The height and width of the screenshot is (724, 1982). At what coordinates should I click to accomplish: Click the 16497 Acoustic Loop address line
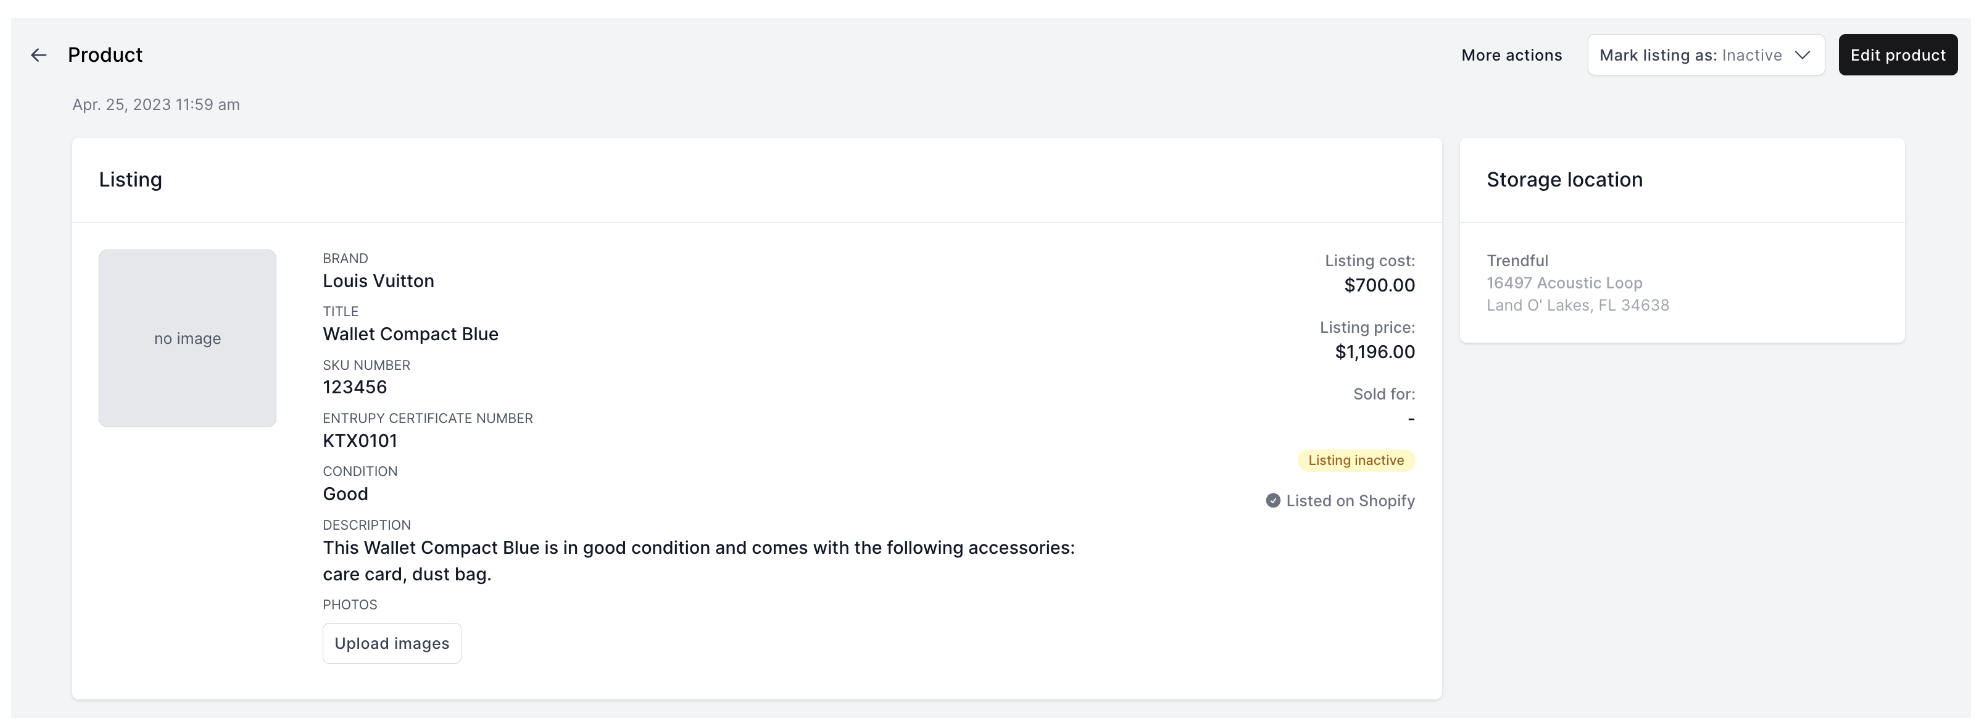point(1564,283)
